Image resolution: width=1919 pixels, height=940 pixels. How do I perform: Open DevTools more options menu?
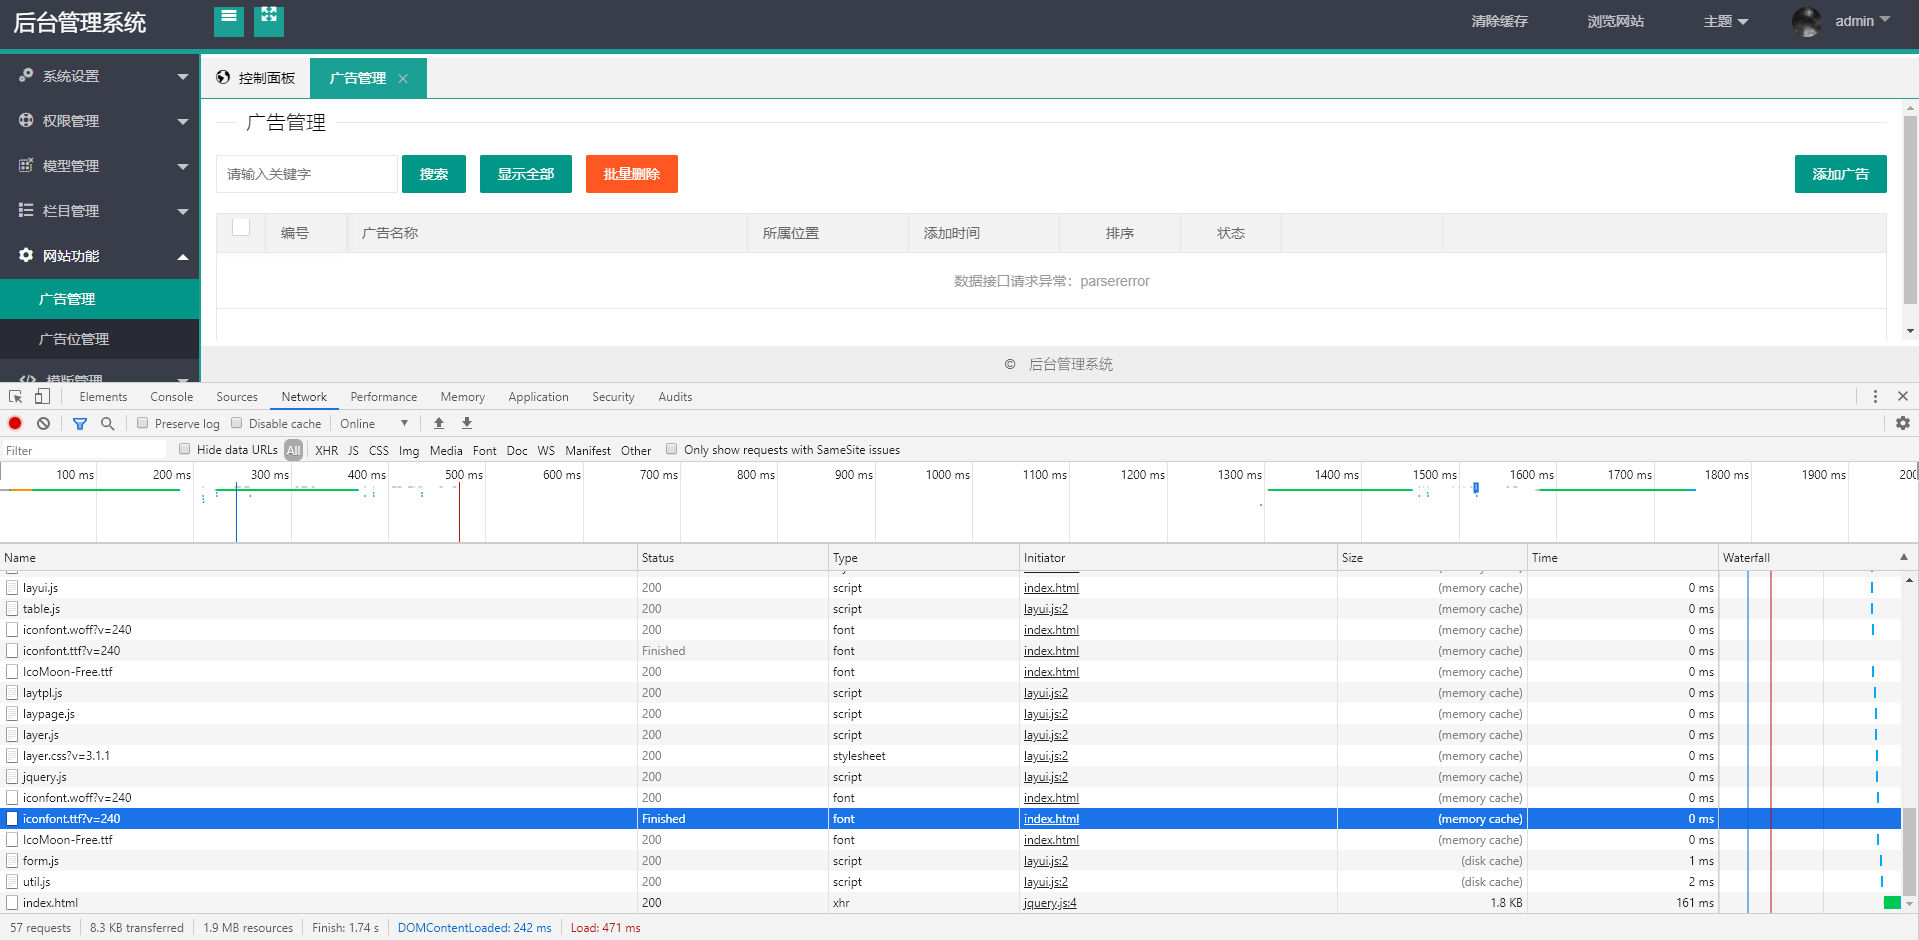pos(1875,397)
